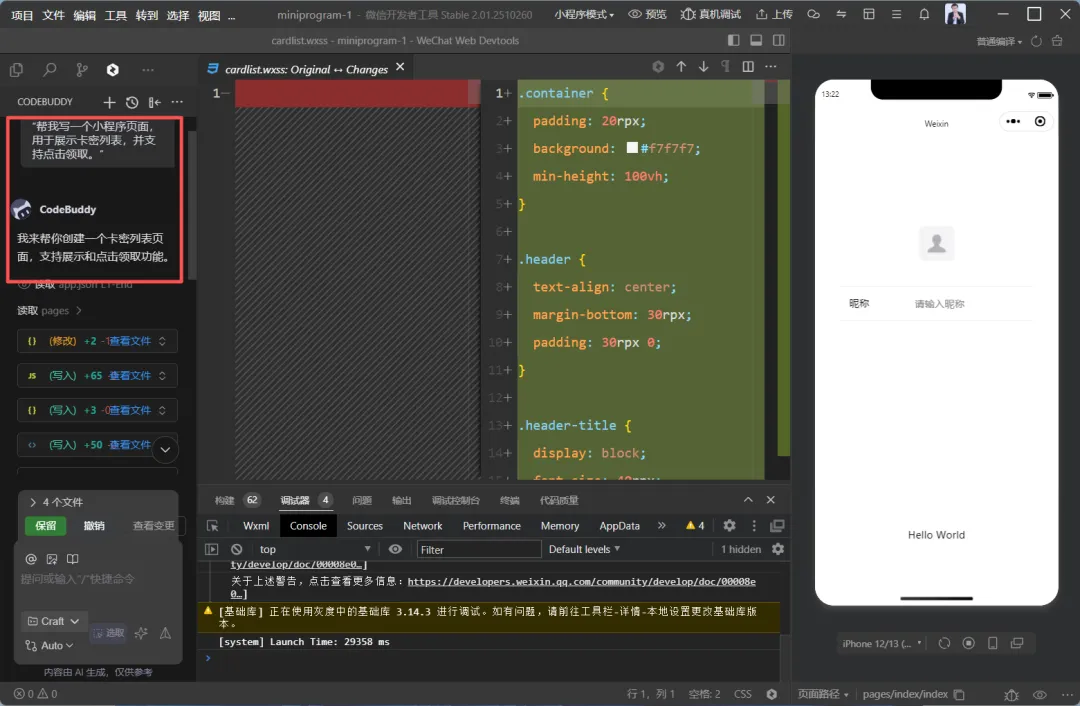1080x706 pixels.
Task: Open DevTools settings gear icon
Action: (x=729, y=525)
